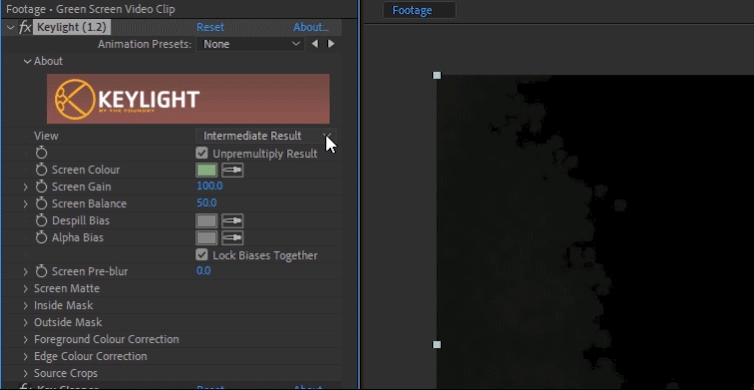Toggle Unpremultiply Result checkbox

(x=201, y=153)
